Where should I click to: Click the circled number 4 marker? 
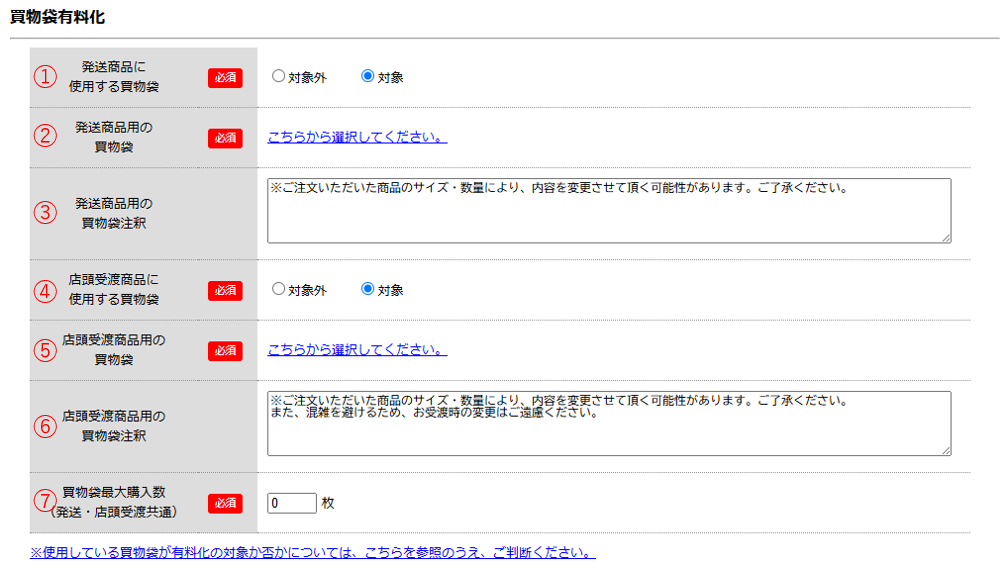coord(46,291)
